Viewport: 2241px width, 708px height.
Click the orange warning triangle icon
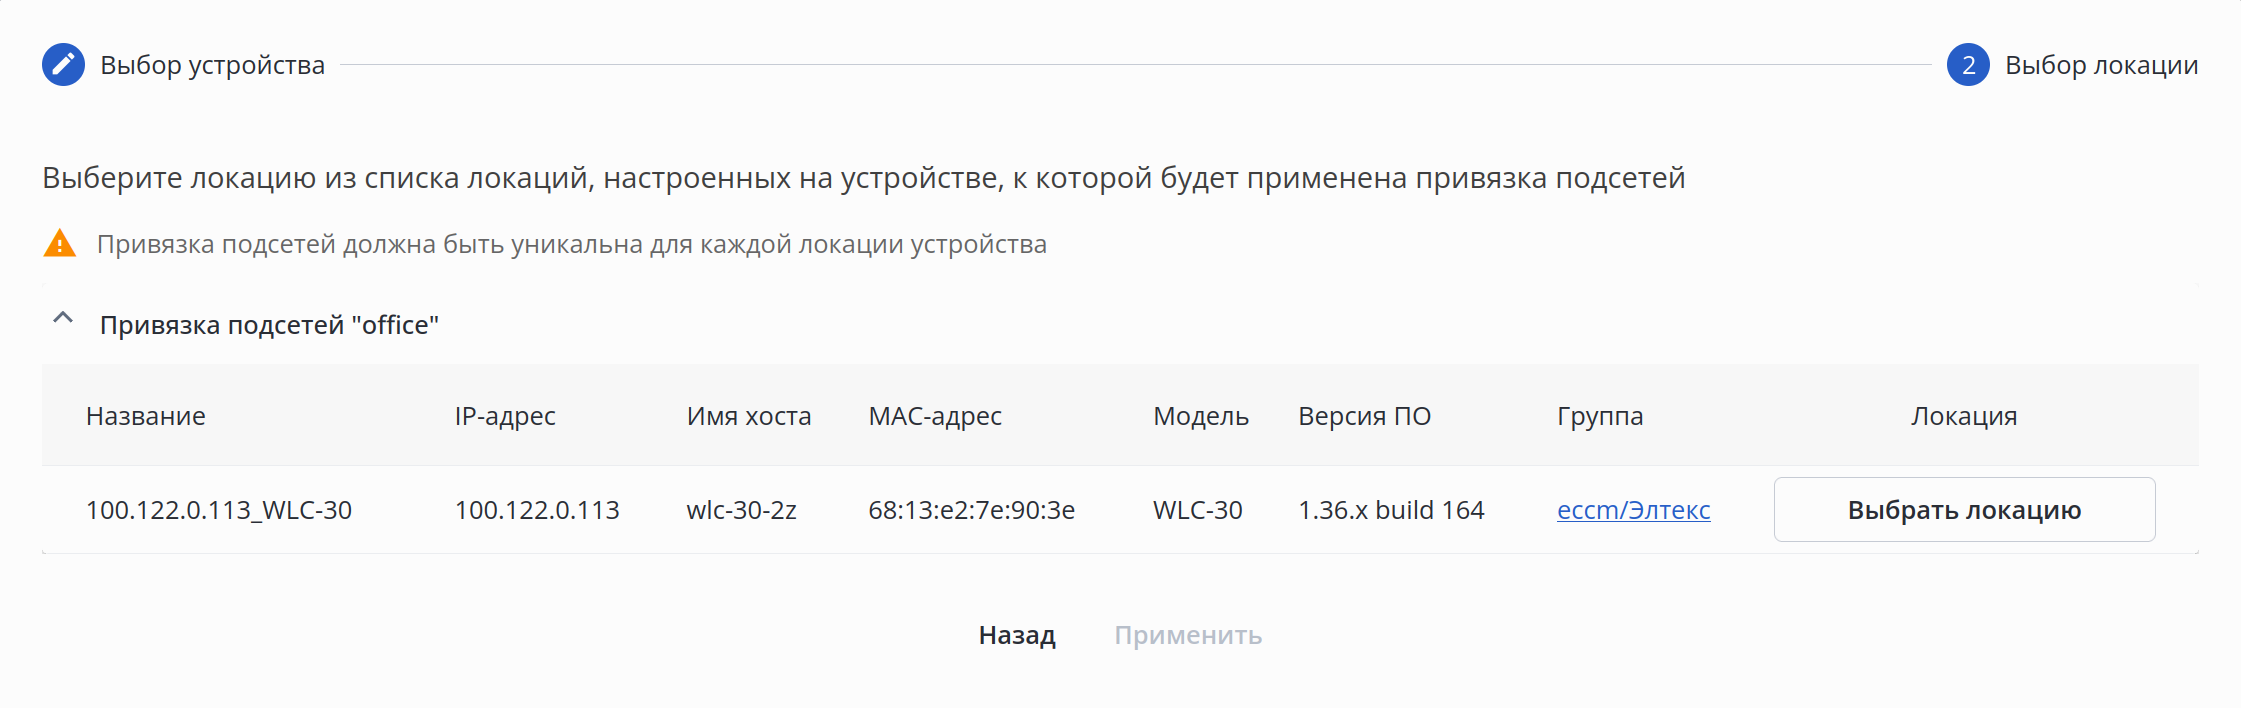click(x=60, y=244)
